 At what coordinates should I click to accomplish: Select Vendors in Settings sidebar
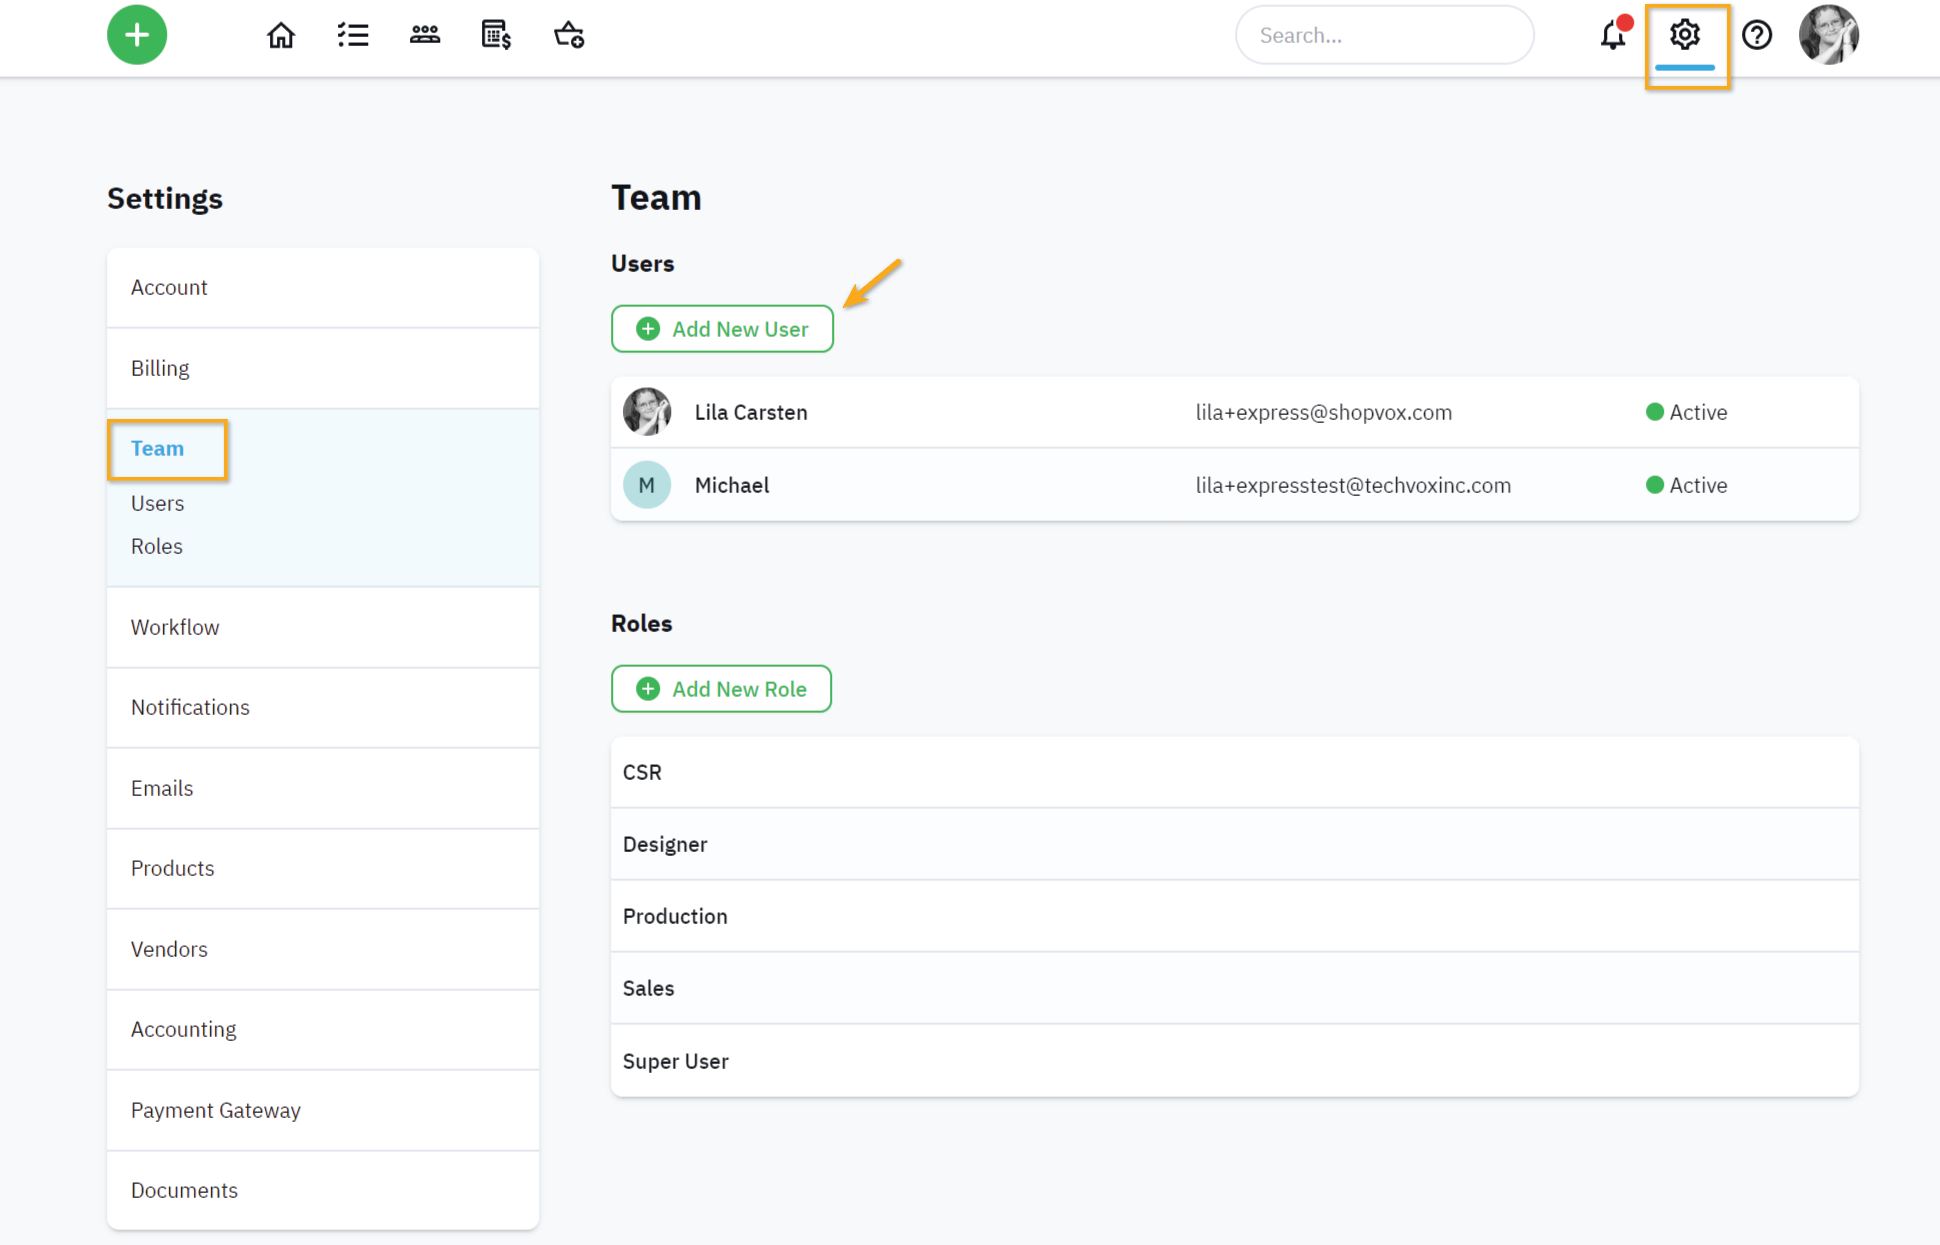point(323,949)
